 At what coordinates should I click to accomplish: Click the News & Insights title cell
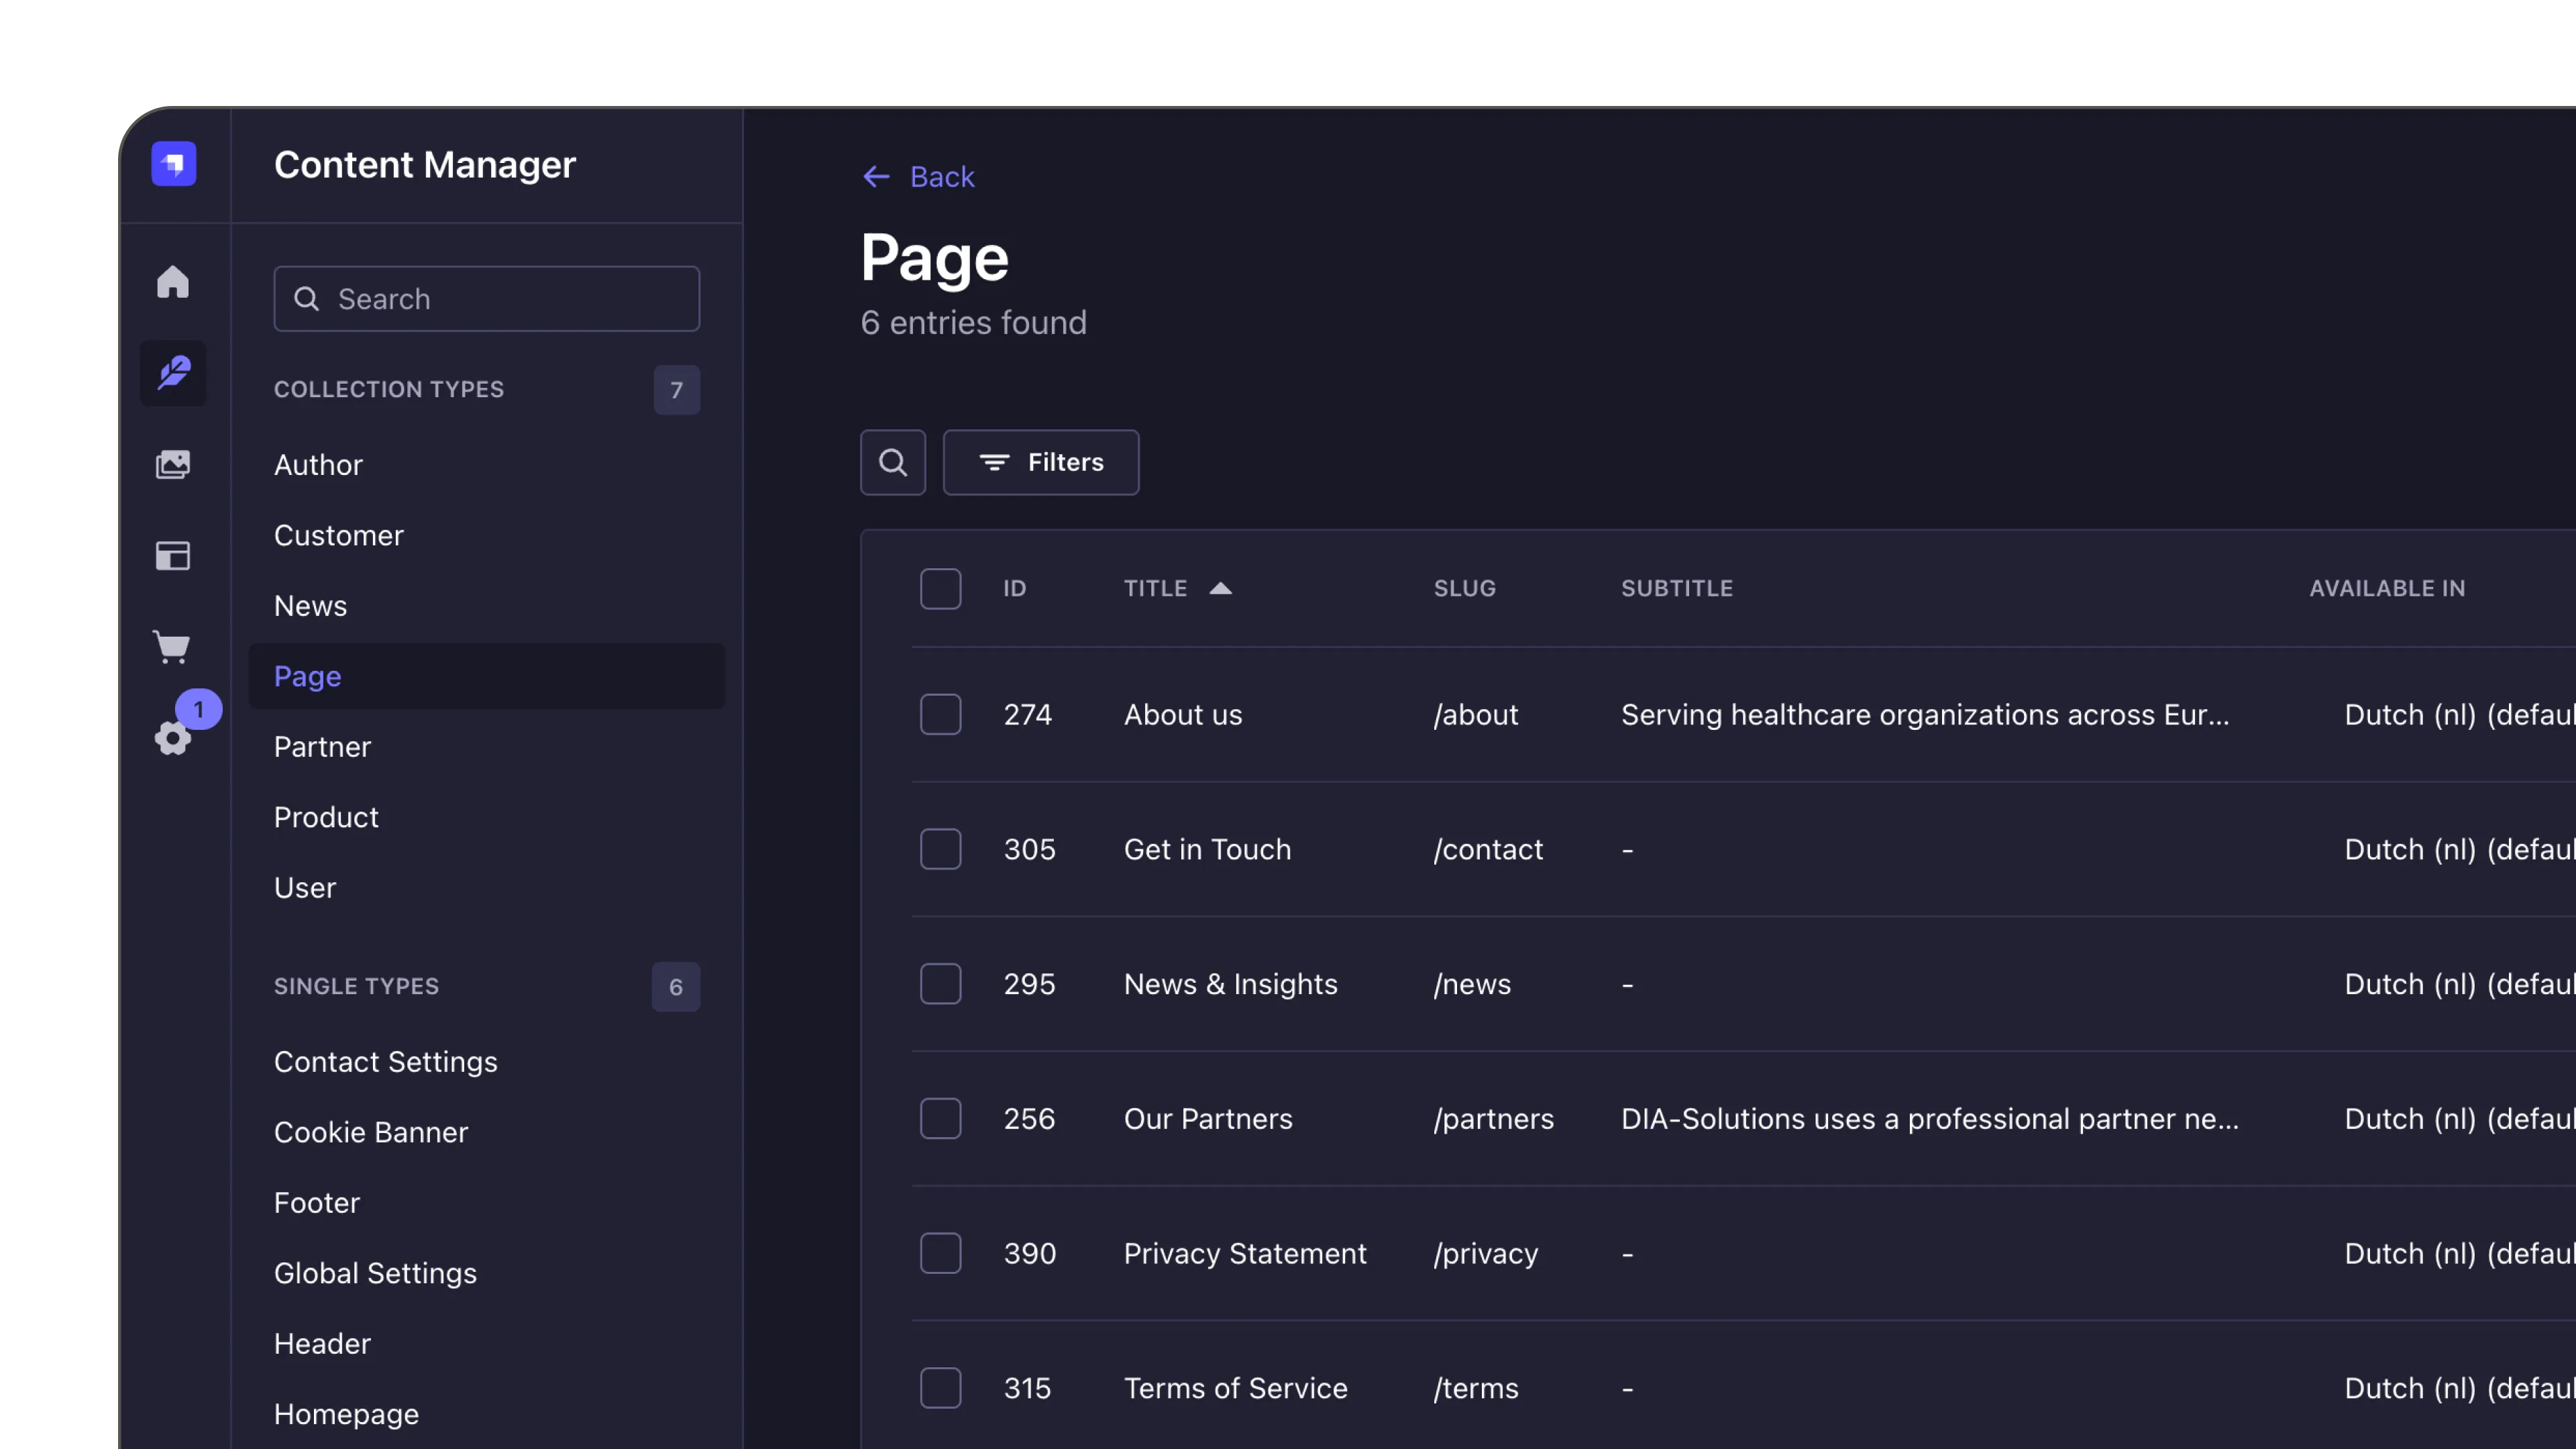click(x=1230, y=984)
